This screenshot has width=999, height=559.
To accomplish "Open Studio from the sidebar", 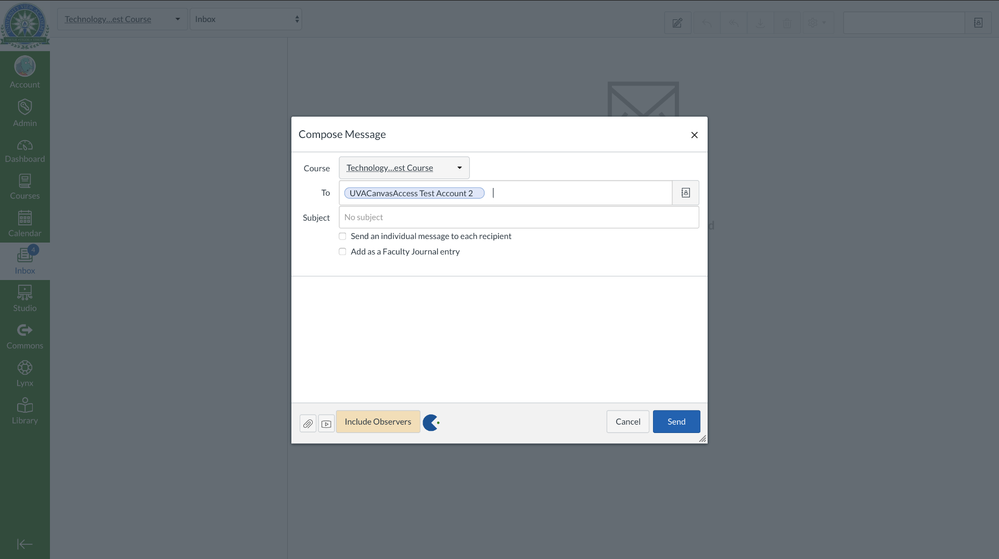I will tap(25, 298).
